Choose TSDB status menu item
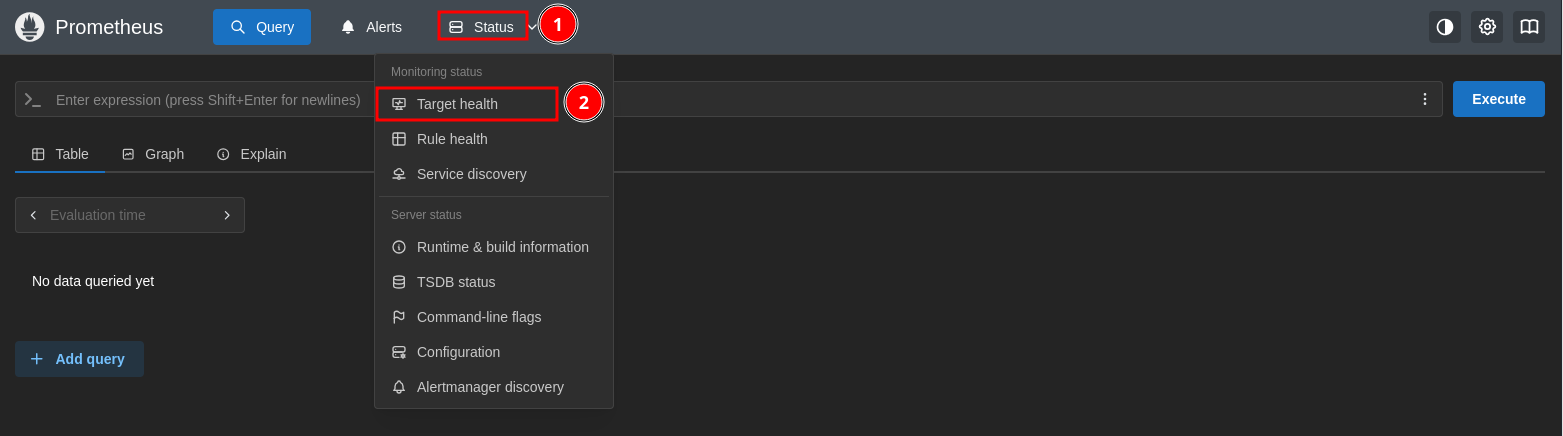The height and width of the screenshot is (436, 1563). (x=456, y=282)
